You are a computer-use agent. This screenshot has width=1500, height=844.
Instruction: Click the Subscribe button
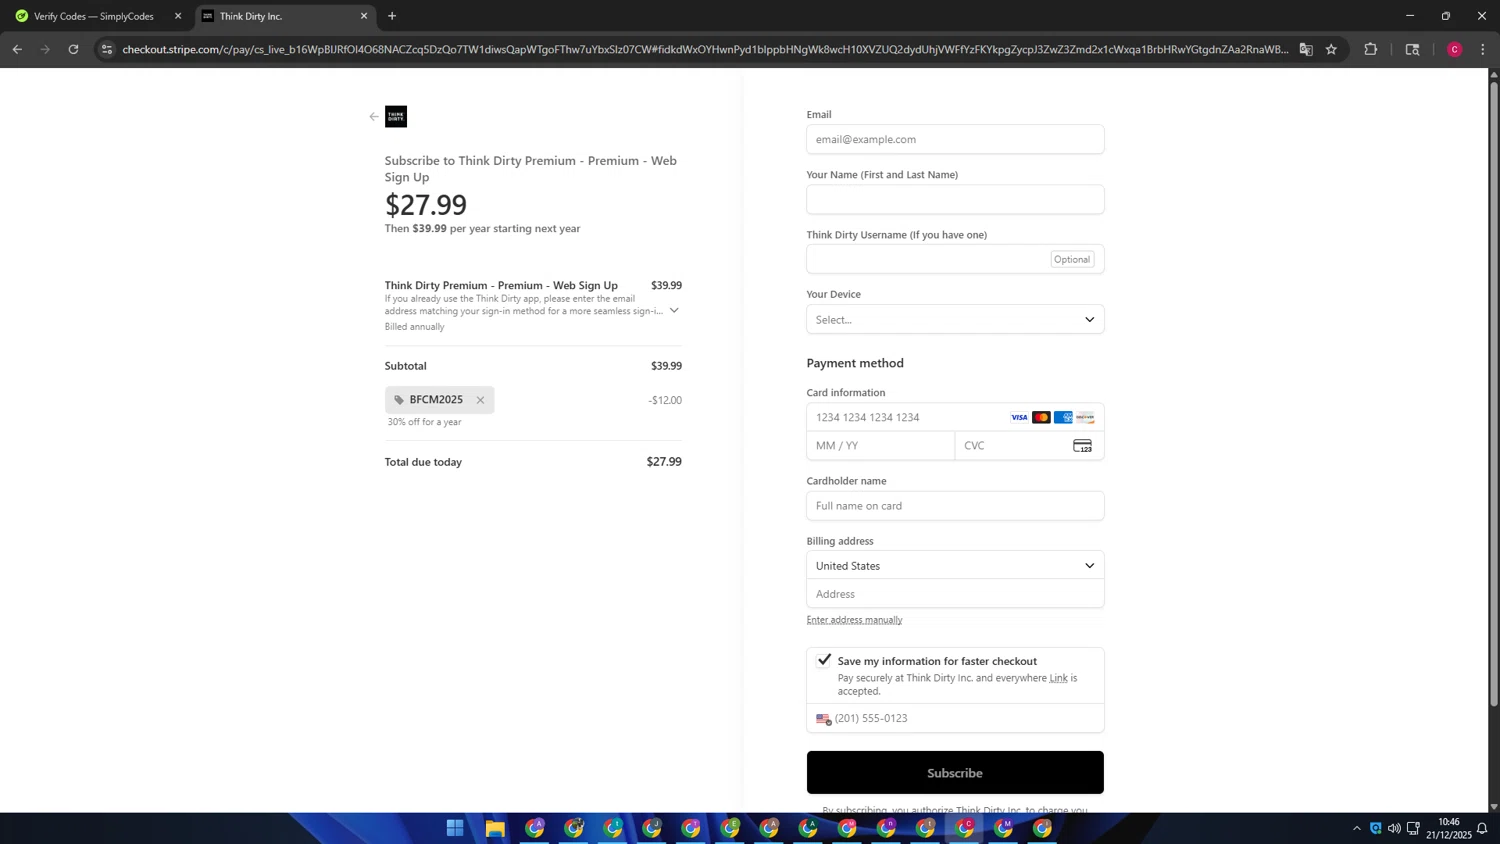(955, 773)
